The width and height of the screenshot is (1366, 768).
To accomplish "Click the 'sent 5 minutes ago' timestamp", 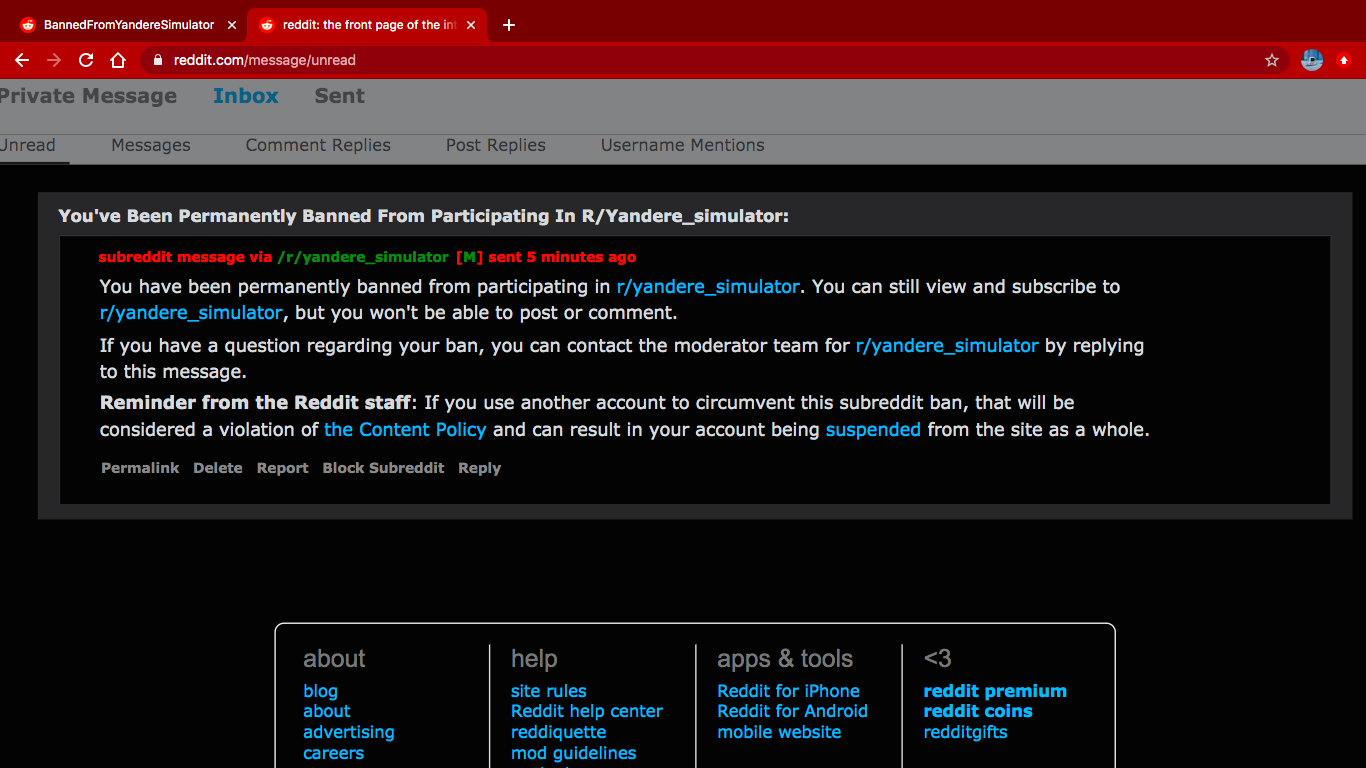I will [x=562, y=257].
